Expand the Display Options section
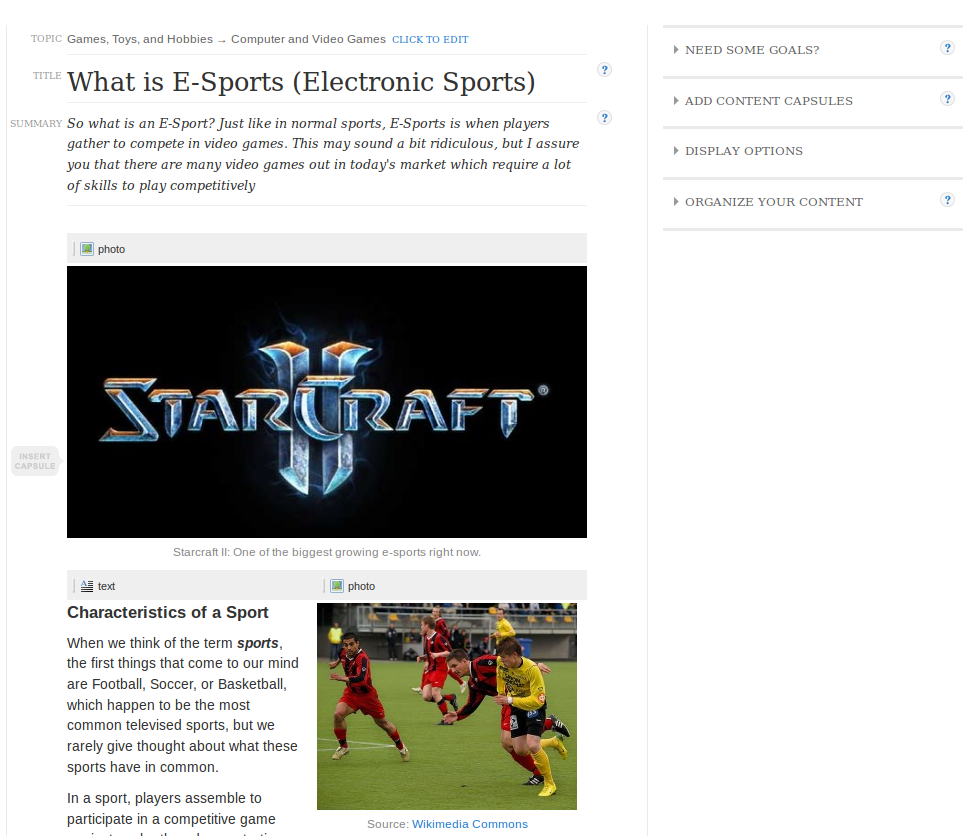The image size is (973, 836). (x=738, y=151)
